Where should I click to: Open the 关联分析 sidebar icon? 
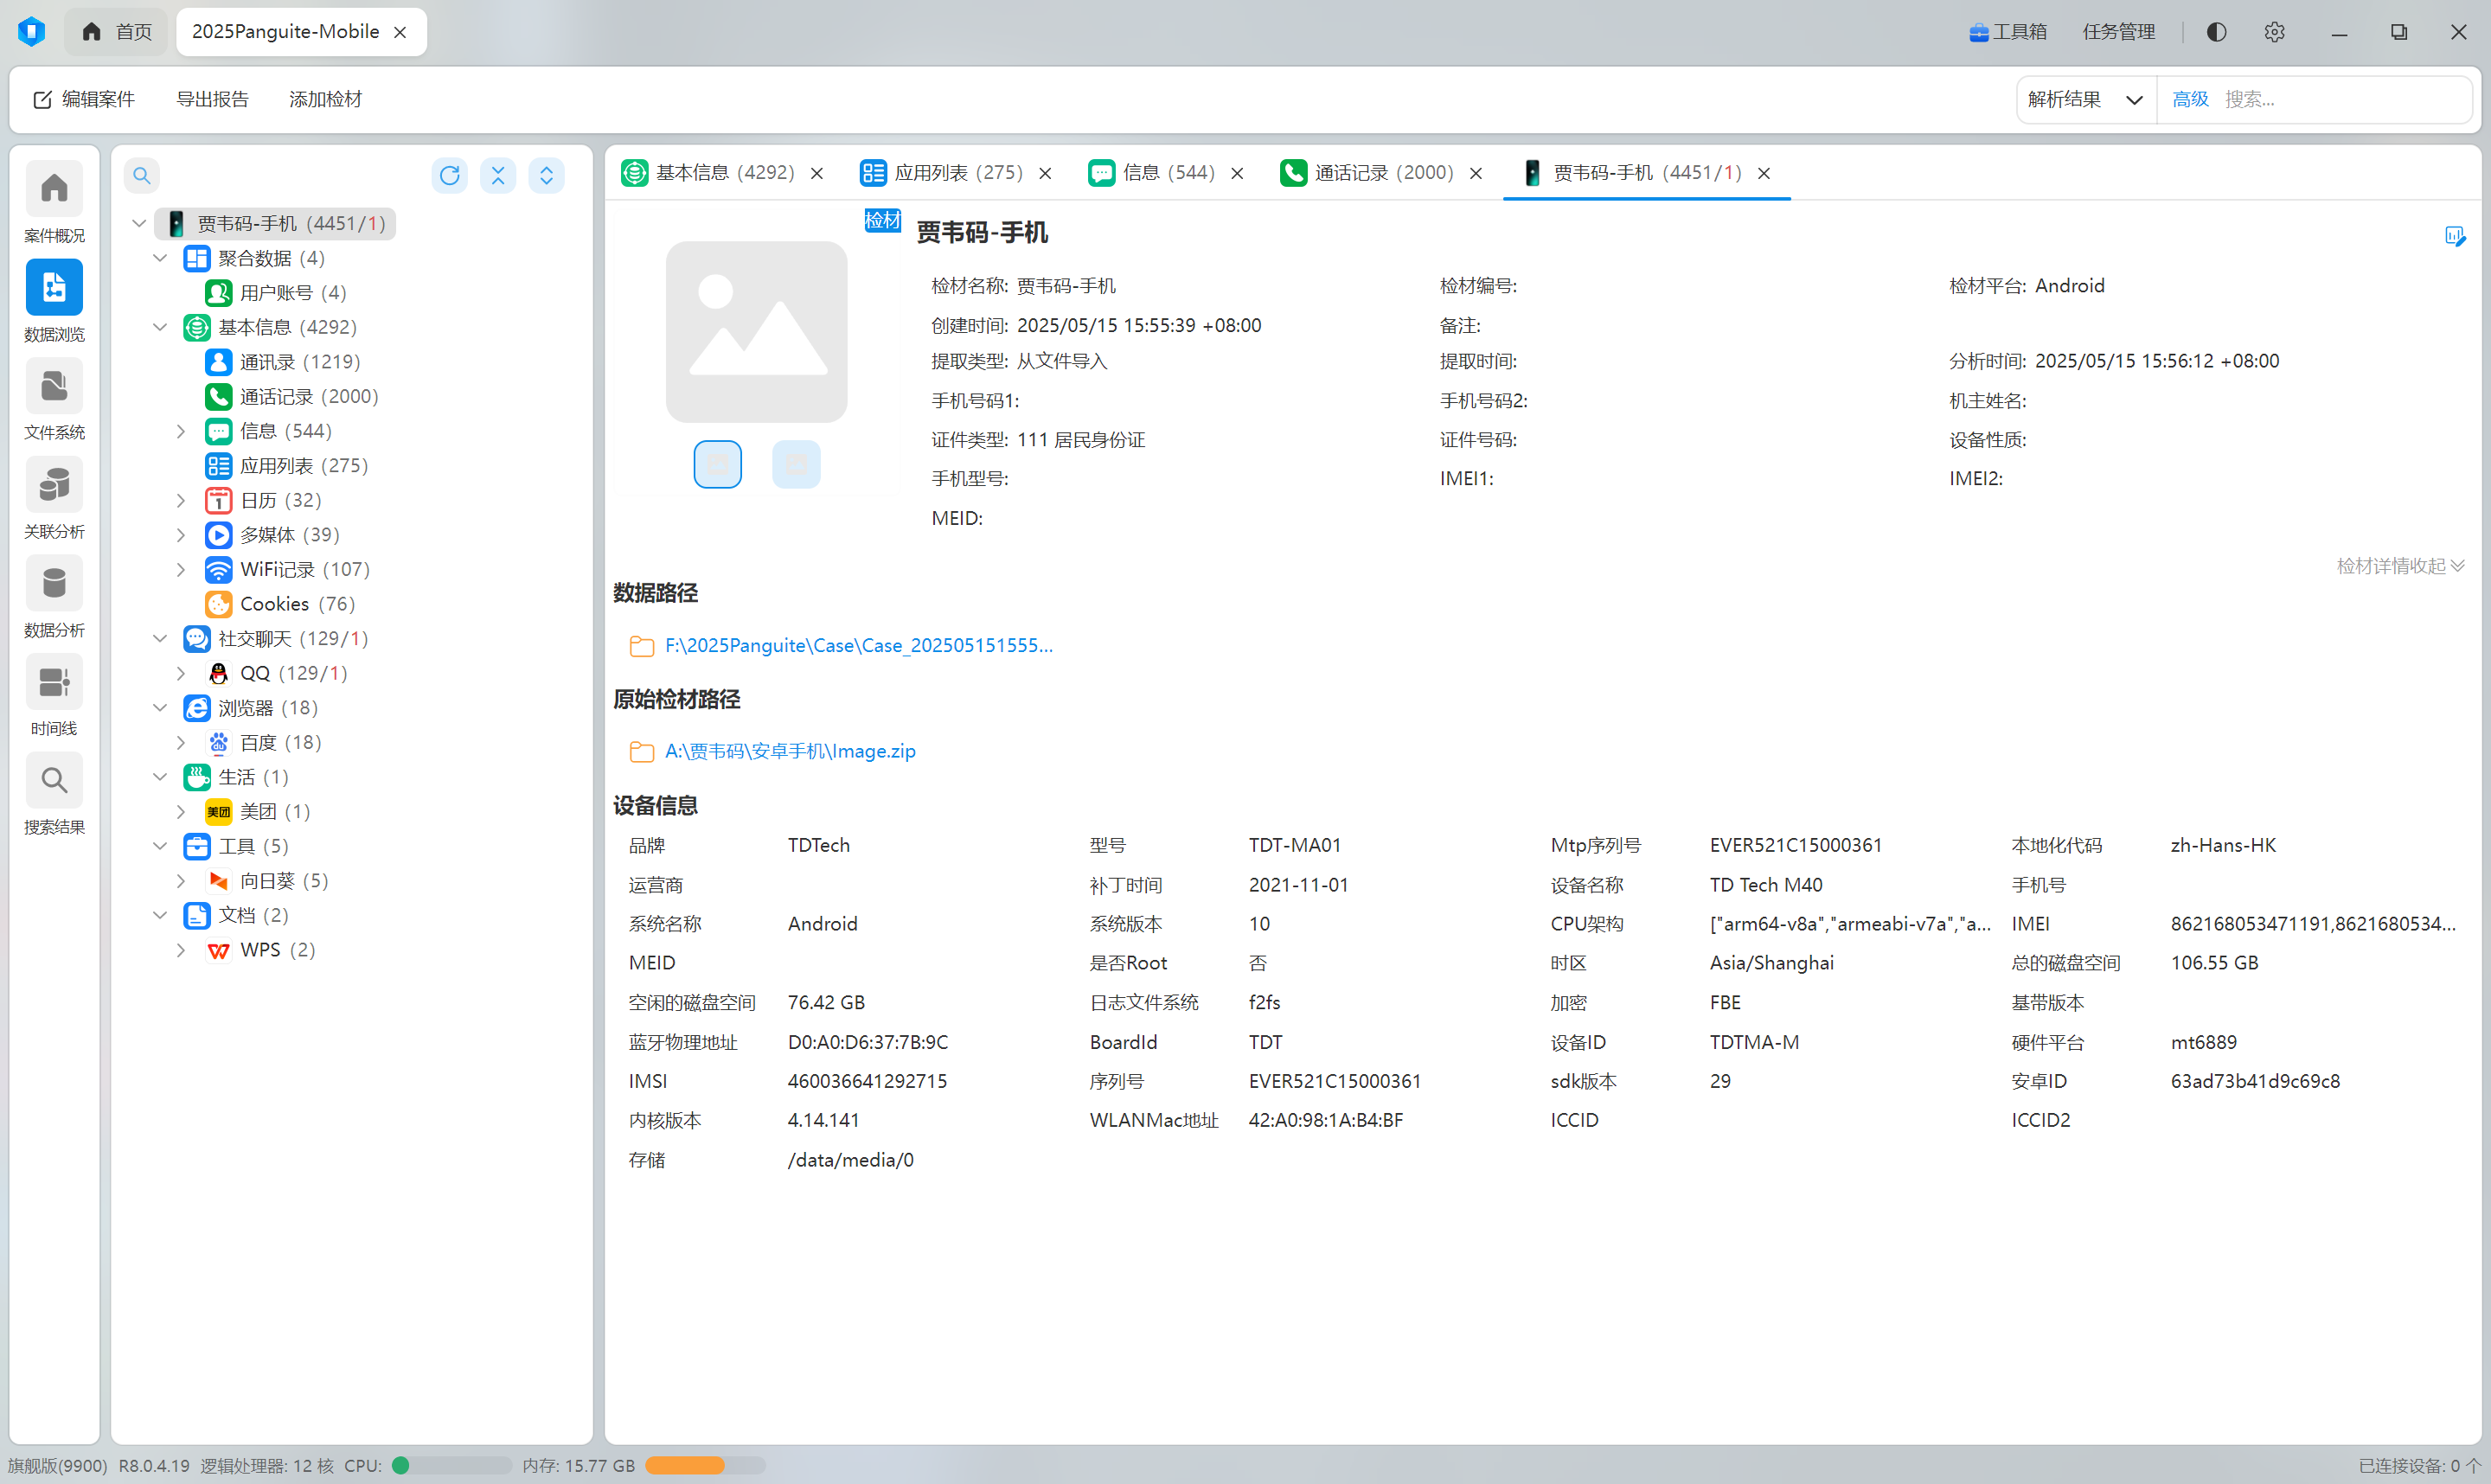click(54, 486)
